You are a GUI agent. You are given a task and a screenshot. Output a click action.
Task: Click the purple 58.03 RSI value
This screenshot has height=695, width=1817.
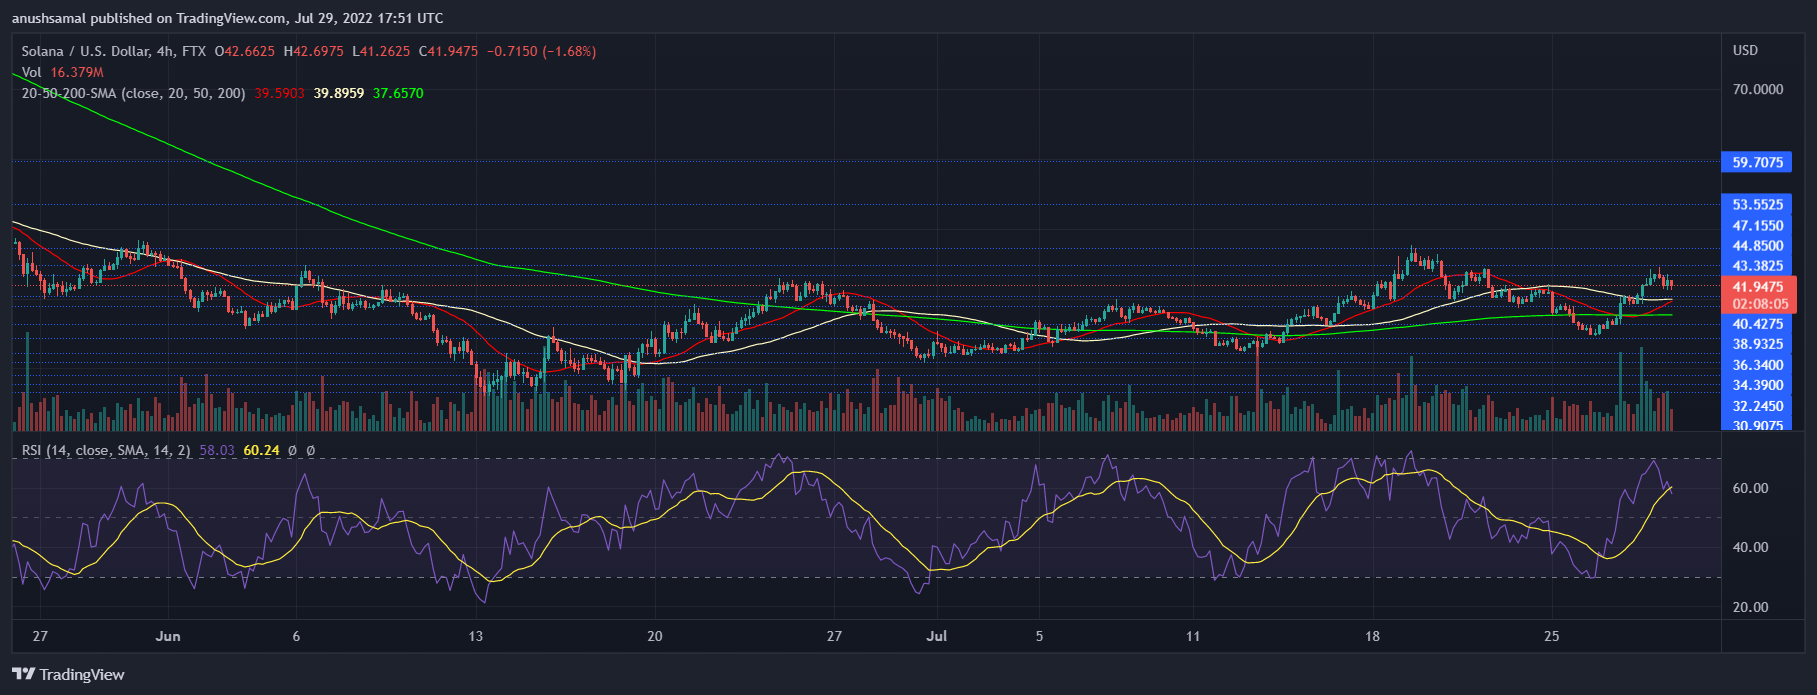tap(216, 451)
